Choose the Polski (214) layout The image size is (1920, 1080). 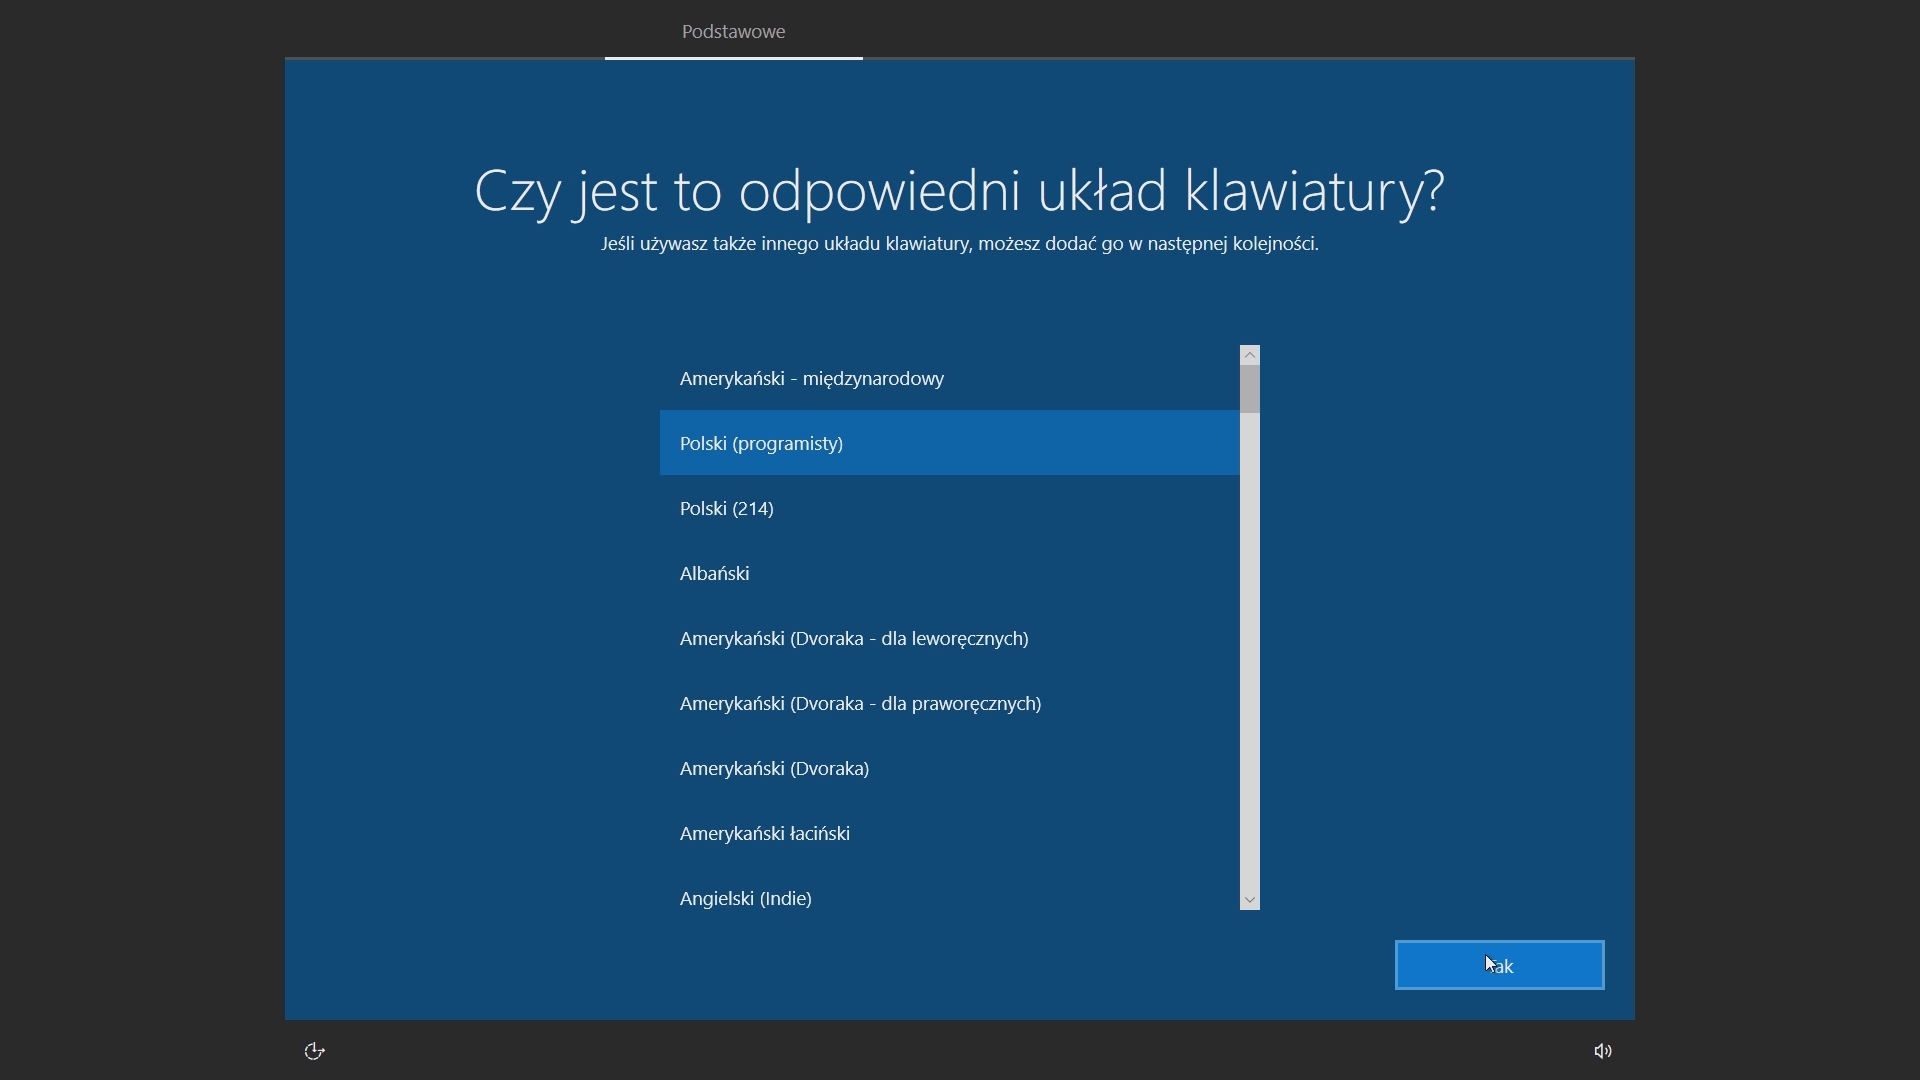click(950, 508)
